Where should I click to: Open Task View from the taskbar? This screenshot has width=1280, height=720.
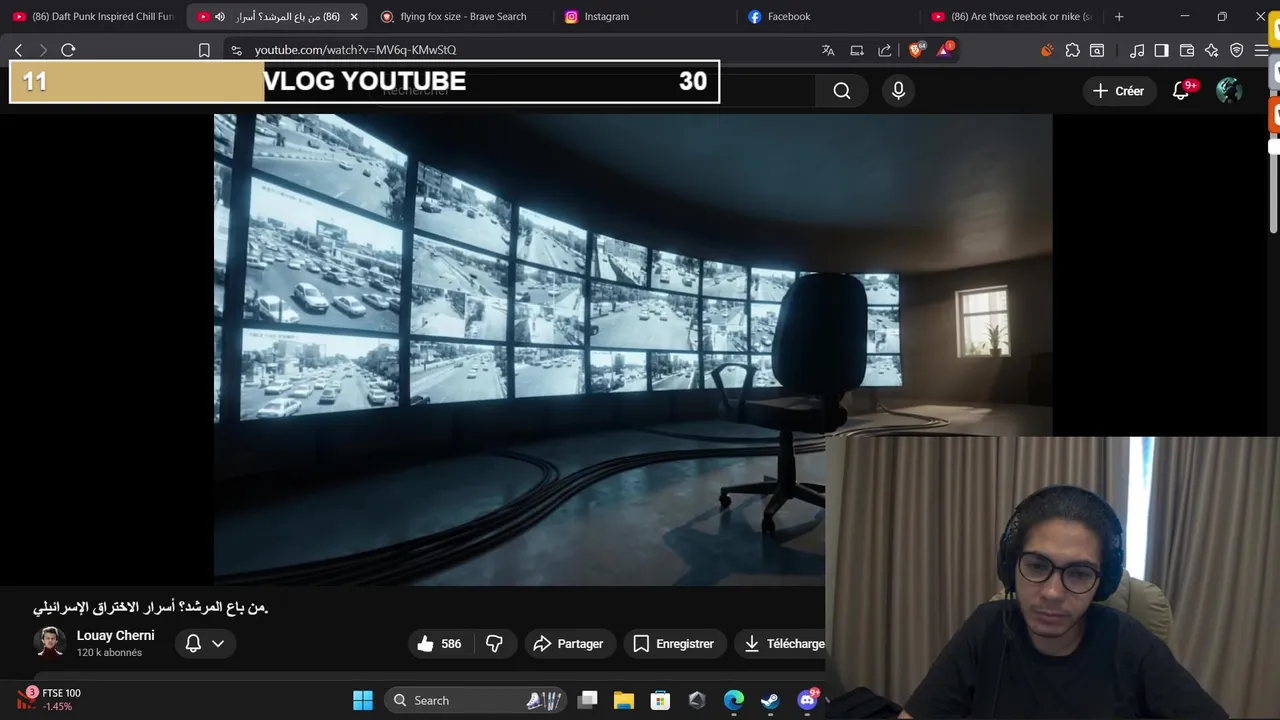[588, 700]
